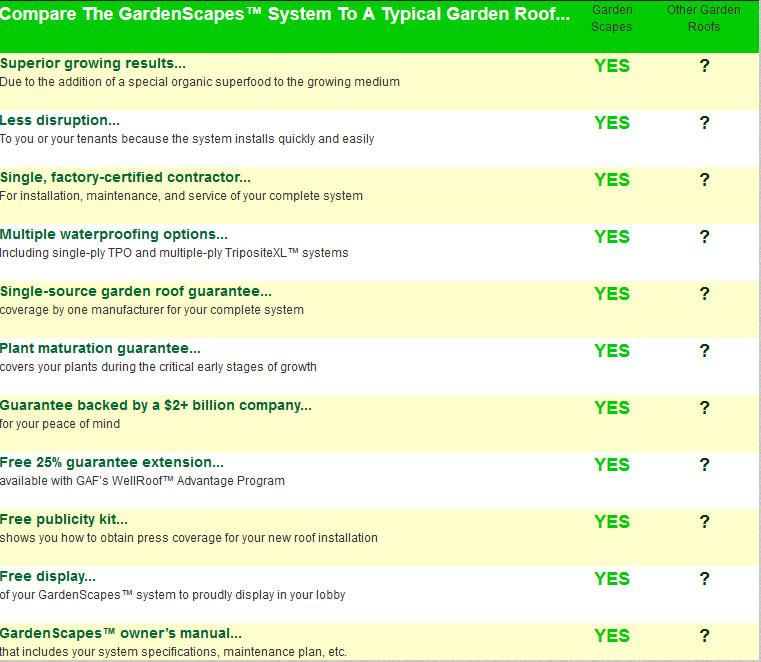Click 'Free display...' heading
This screenshot has width=761, height=662.
tap(48, 577)
